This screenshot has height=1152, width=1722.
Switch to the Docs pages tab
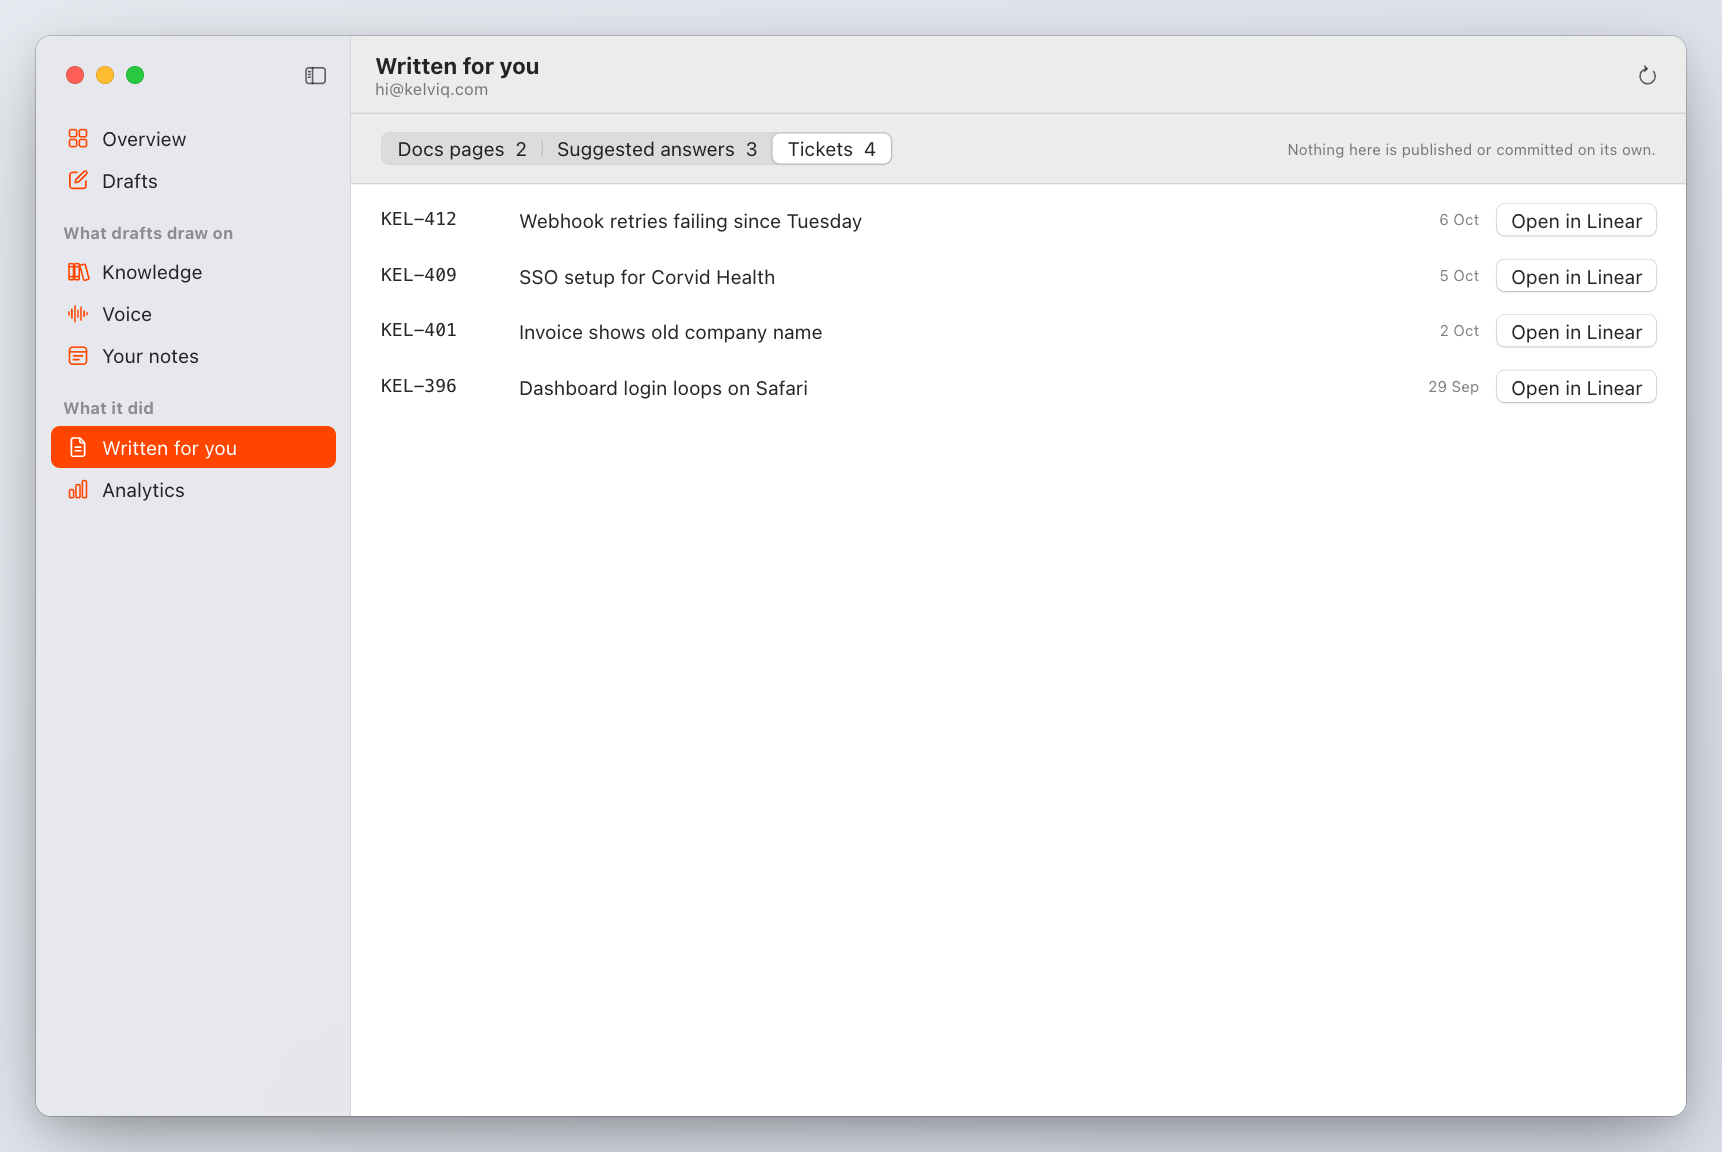click(462, 149)
